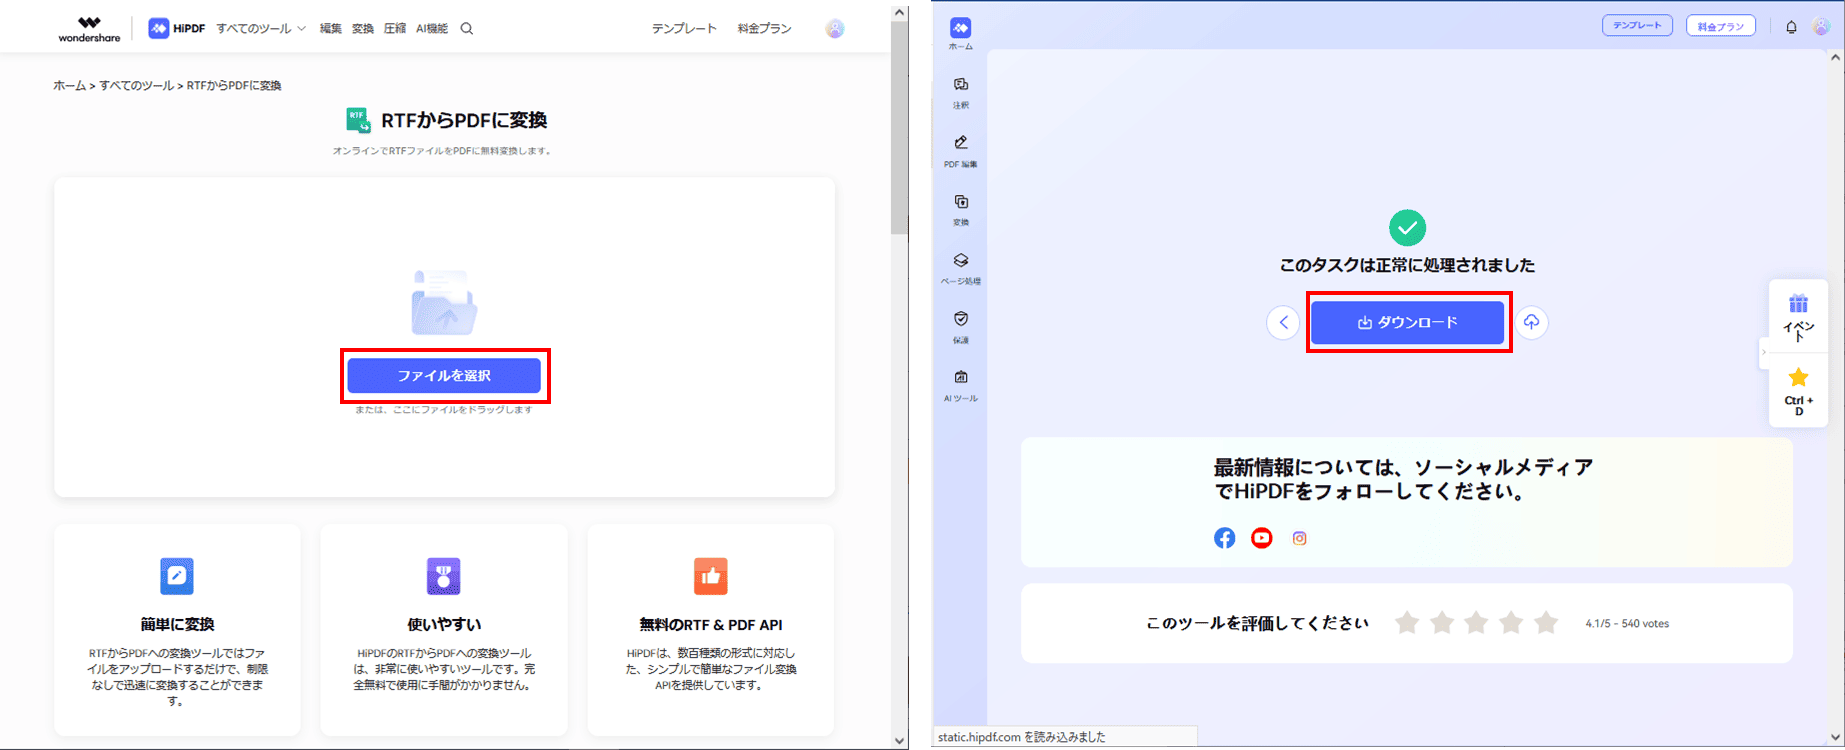This screenshot has height=750, width=1845.
Task: Open the HiPDF YouTube channel
Action: (x=1262, y=538)
